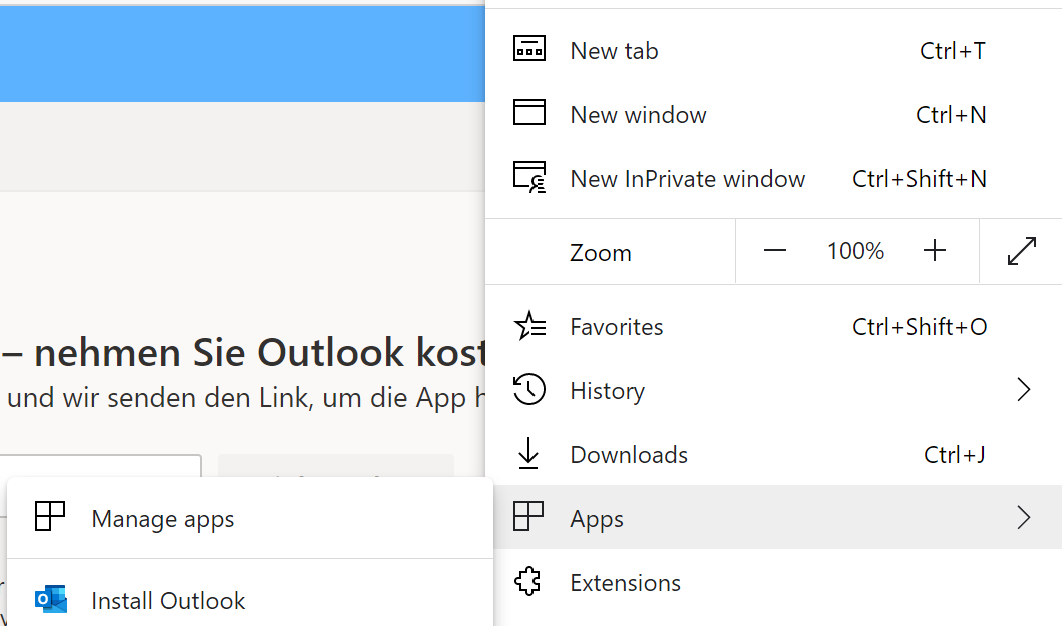Zoom in with the plus button
The image size is (1062, 626).
pyautogui.click(x=935, y=251)
